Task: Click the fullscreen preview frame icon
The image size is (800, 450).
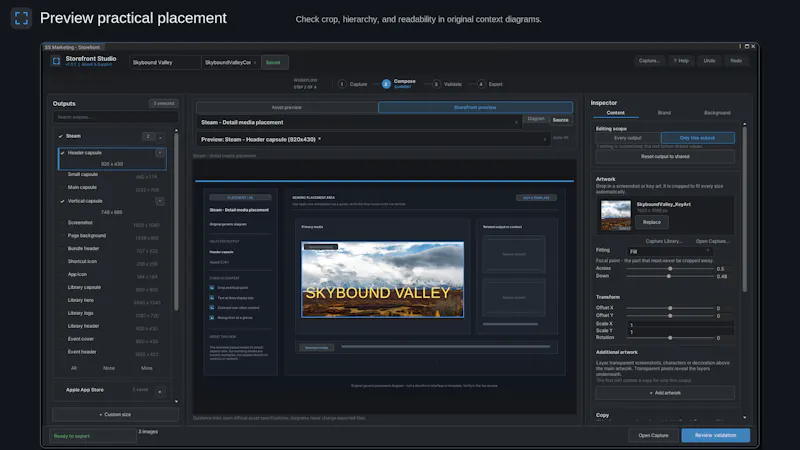Action: click(21, 18)
